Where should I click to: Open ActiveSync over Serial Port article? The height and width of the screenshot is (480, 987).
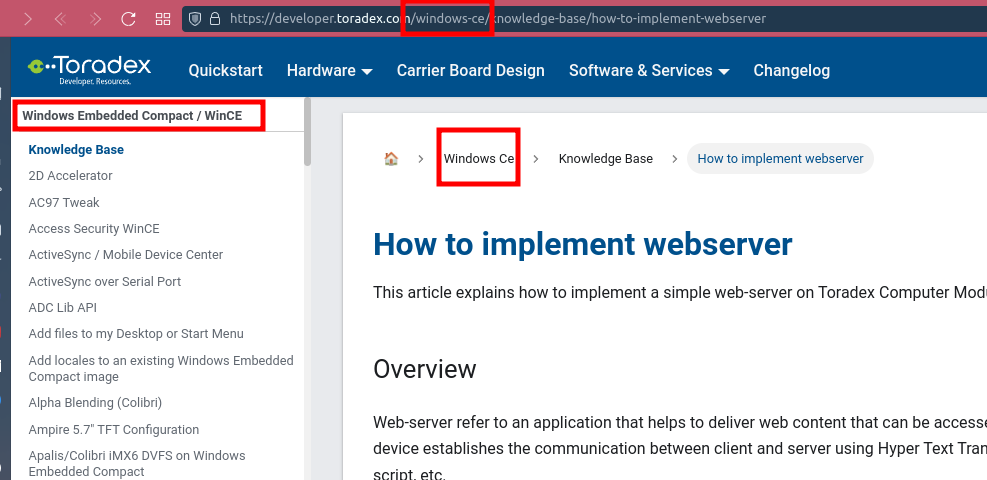point(104,282)
